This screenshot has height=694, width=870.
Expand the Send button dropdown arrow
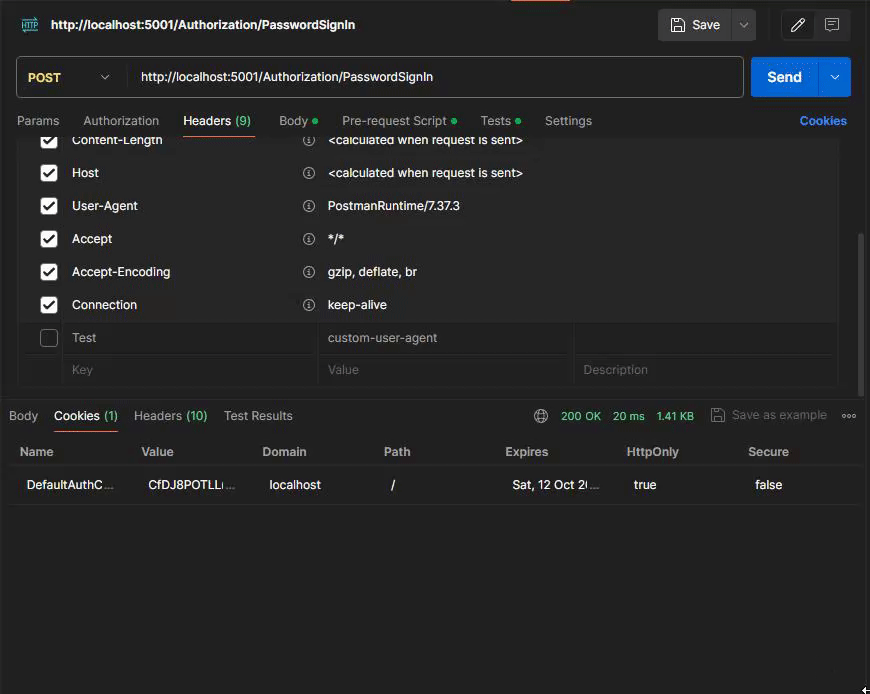coord(835,77)
